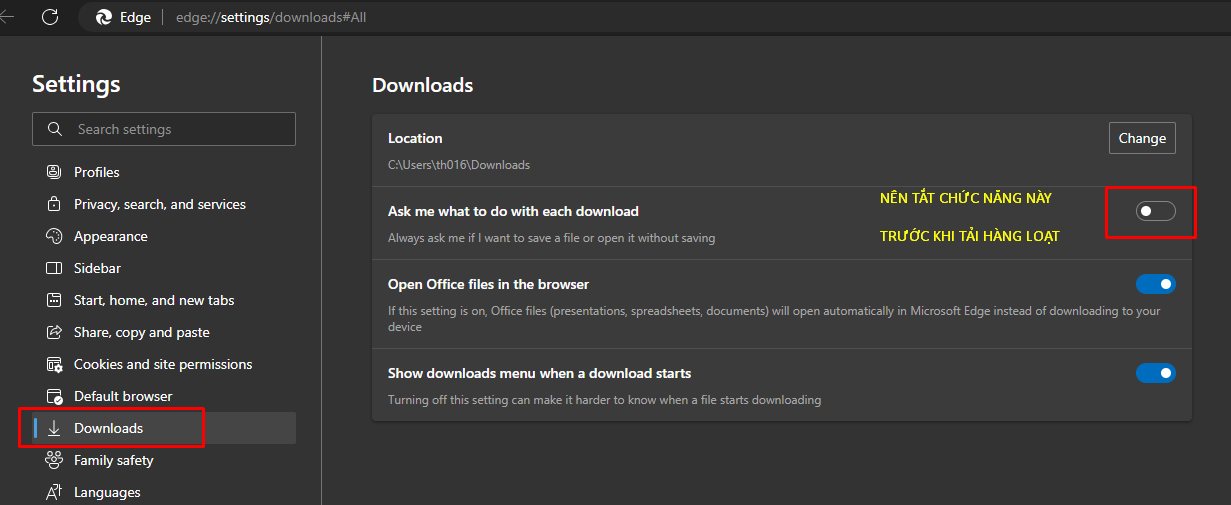This screenshot has width=1231, height=505.
Task: Turn off Show downloads menu toggle
Action: 1155,373
